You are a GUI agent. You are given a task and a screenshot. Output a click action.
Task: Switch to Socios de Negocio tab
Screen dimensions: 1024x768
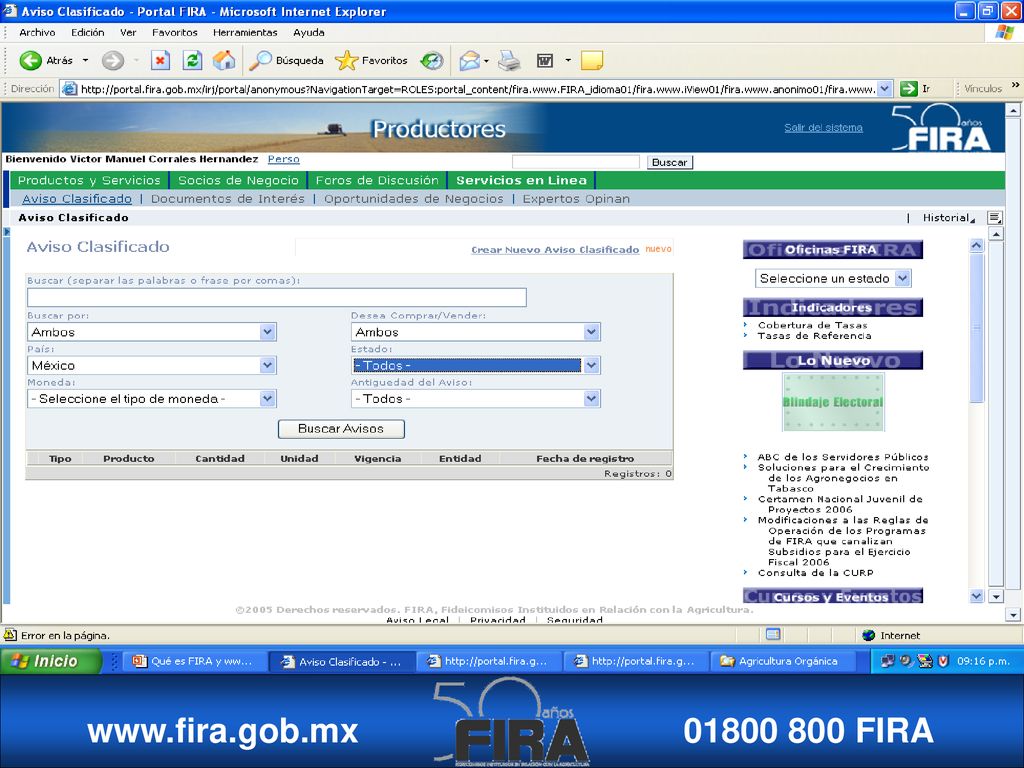(x=238, y=180)
